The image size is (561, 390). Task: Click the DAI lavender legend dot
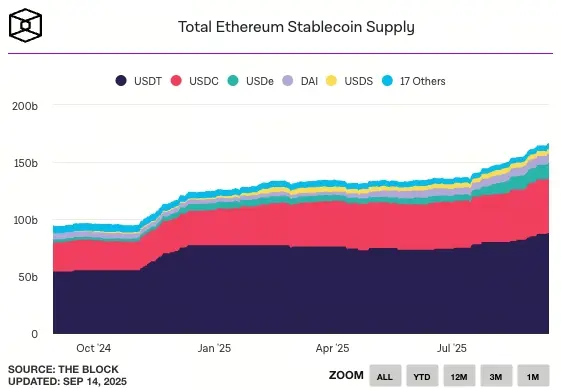tap(288, 81)
